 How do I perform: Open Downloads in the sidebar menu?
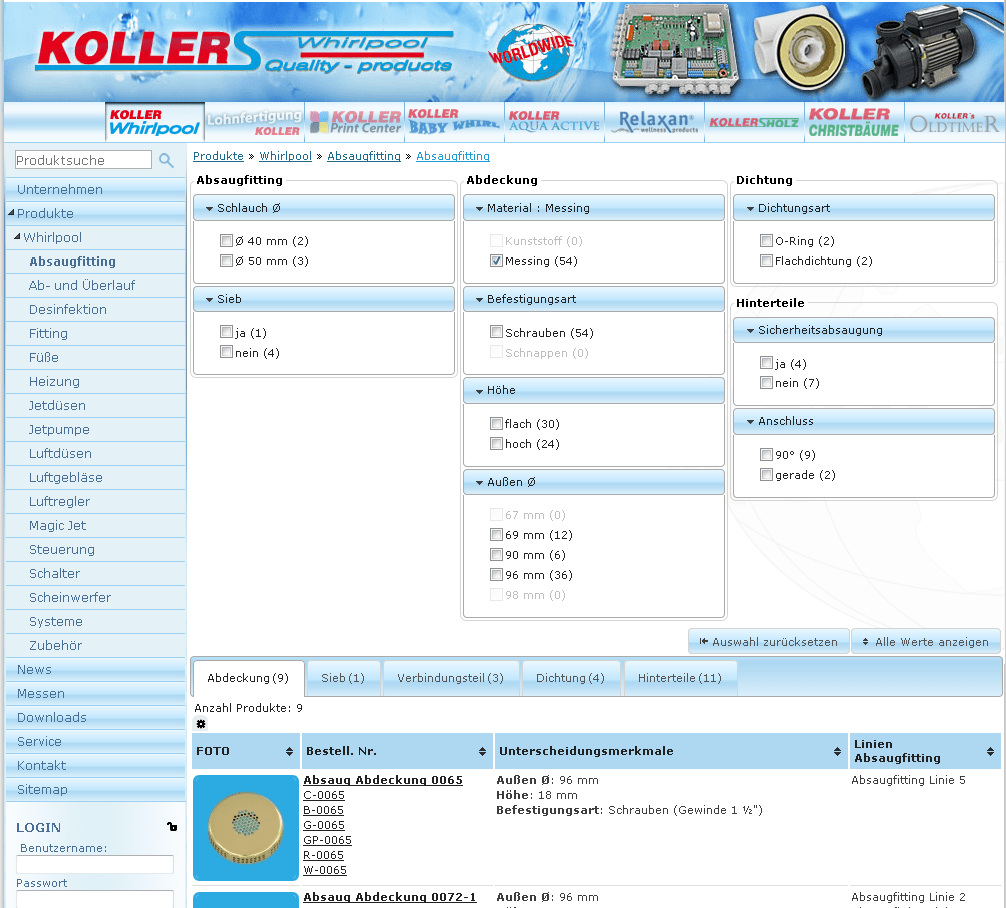pos(52,717)
